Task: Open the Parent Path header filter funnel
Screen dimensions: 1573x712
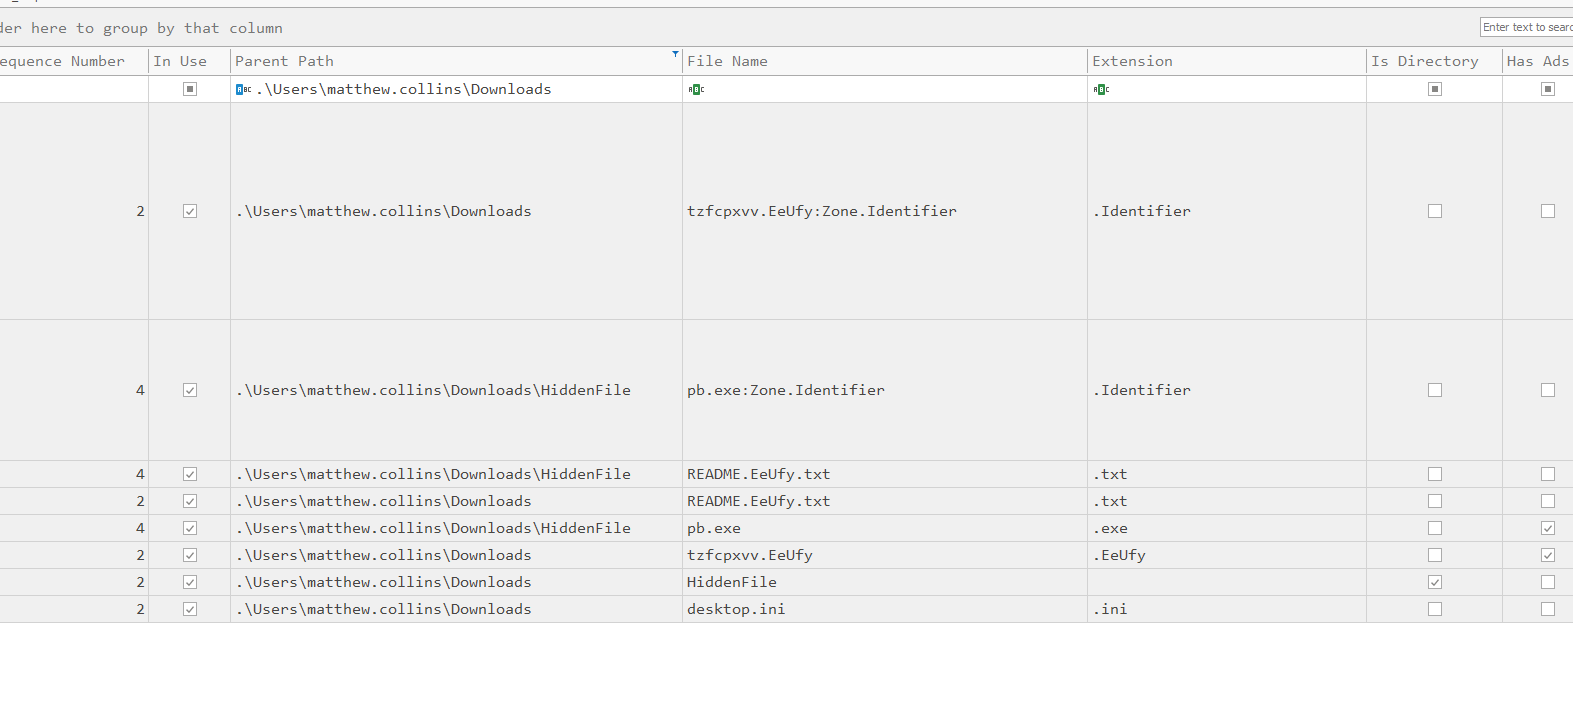Action: point(675,54)
